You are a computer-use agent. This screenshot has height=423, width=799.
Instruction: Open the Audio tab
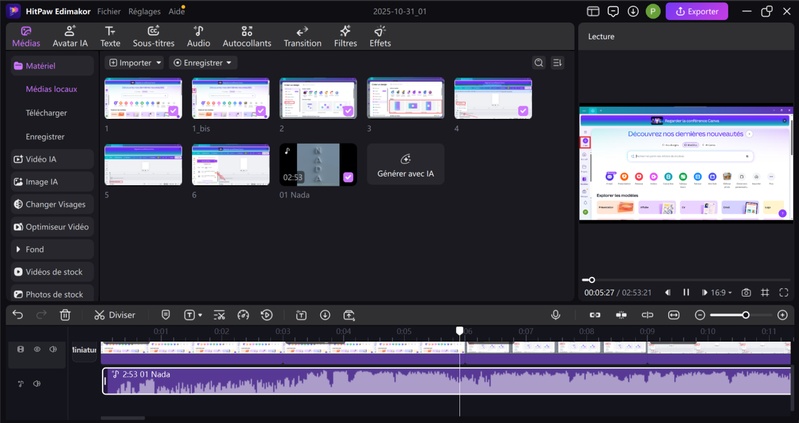(x=198, y=37)
